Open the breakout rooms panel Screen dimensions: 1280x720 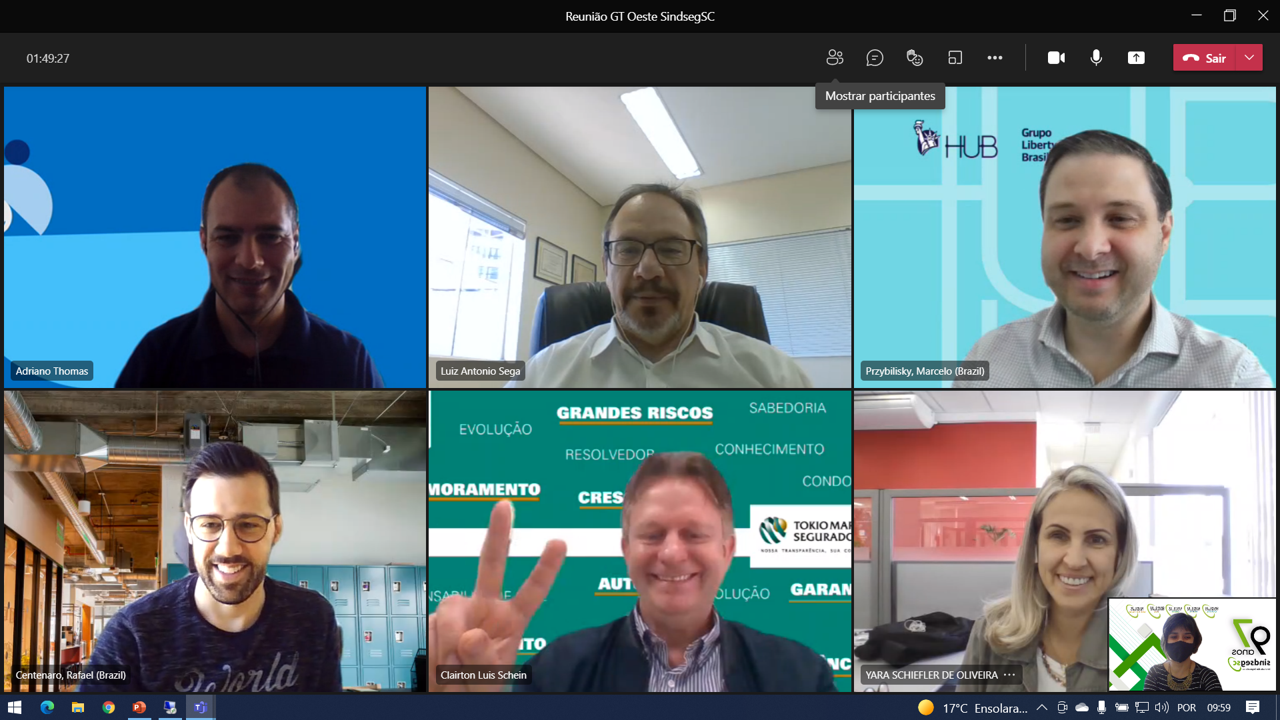click(x=955, y=58)
